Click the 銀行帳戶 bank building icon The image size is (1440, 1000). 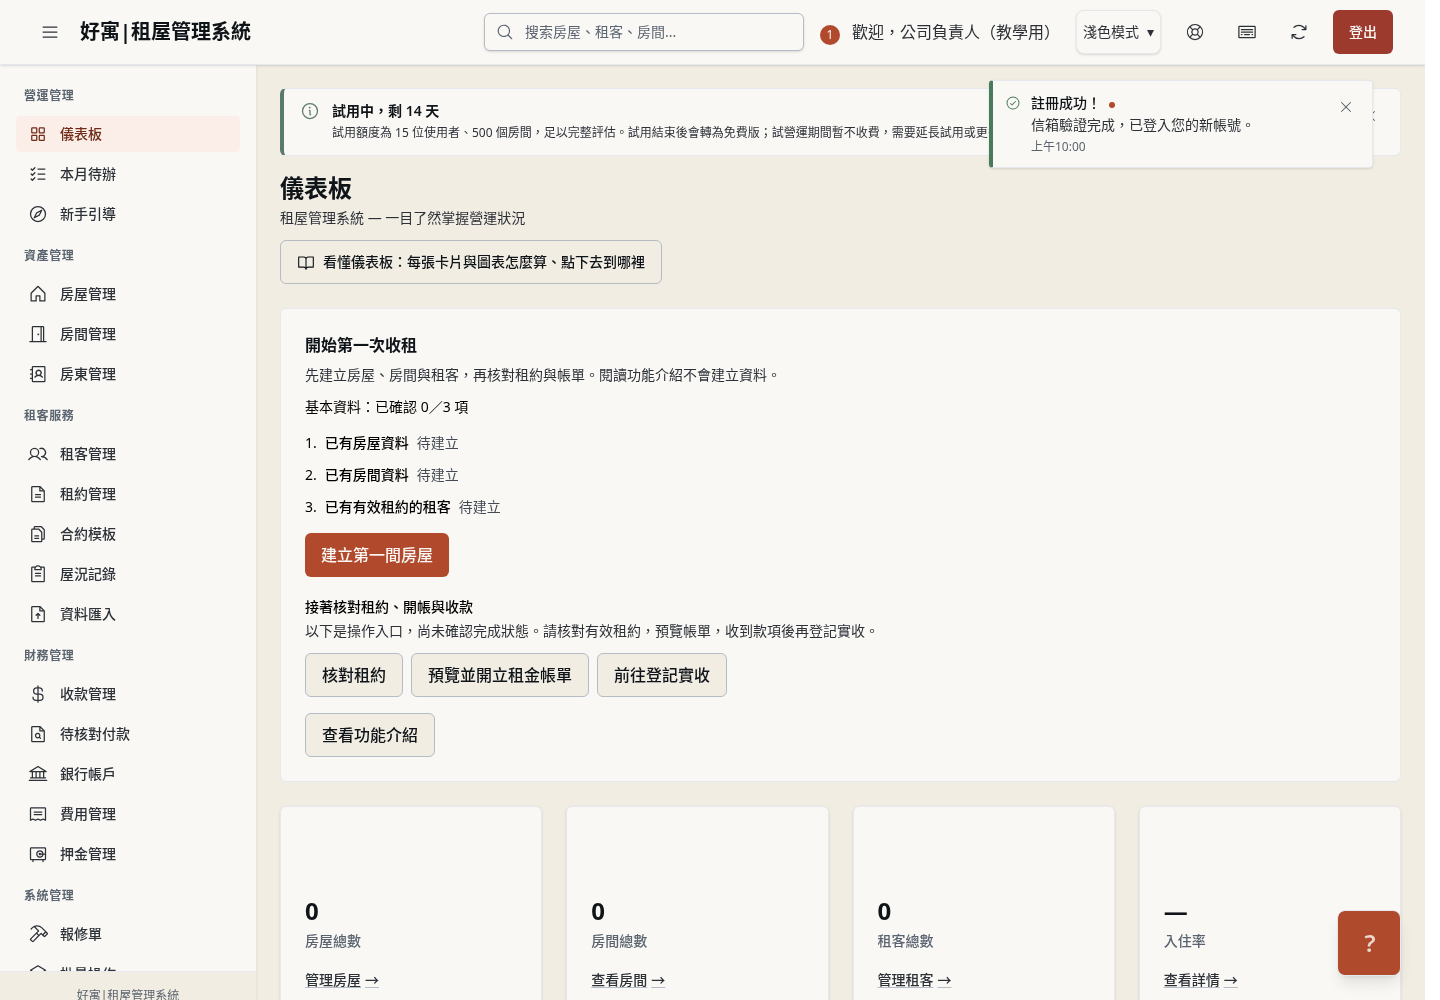pyautogui.click(x=38, y=774)
